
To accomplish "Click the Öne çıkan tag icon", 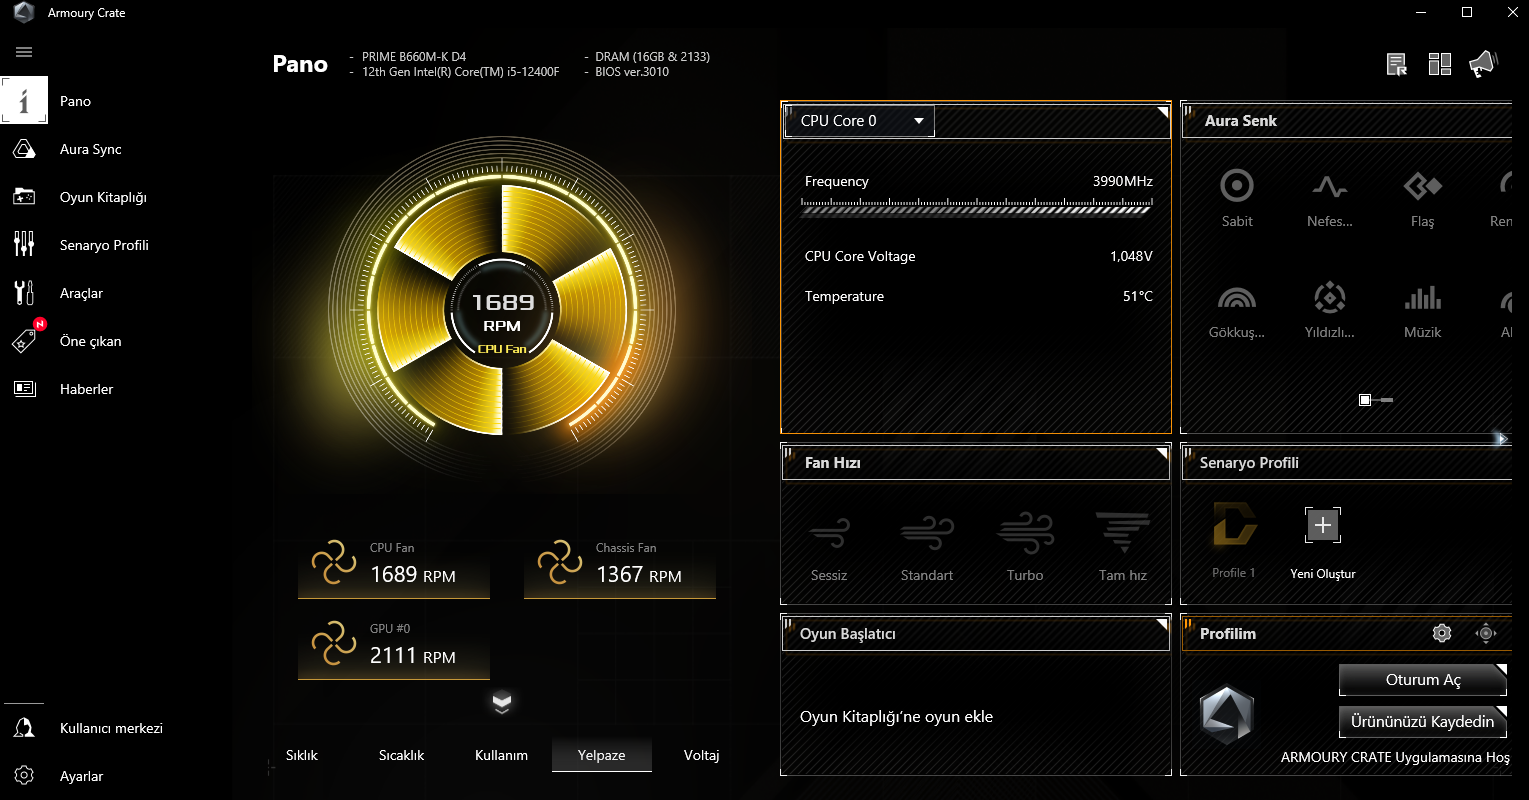I will 25,340.
